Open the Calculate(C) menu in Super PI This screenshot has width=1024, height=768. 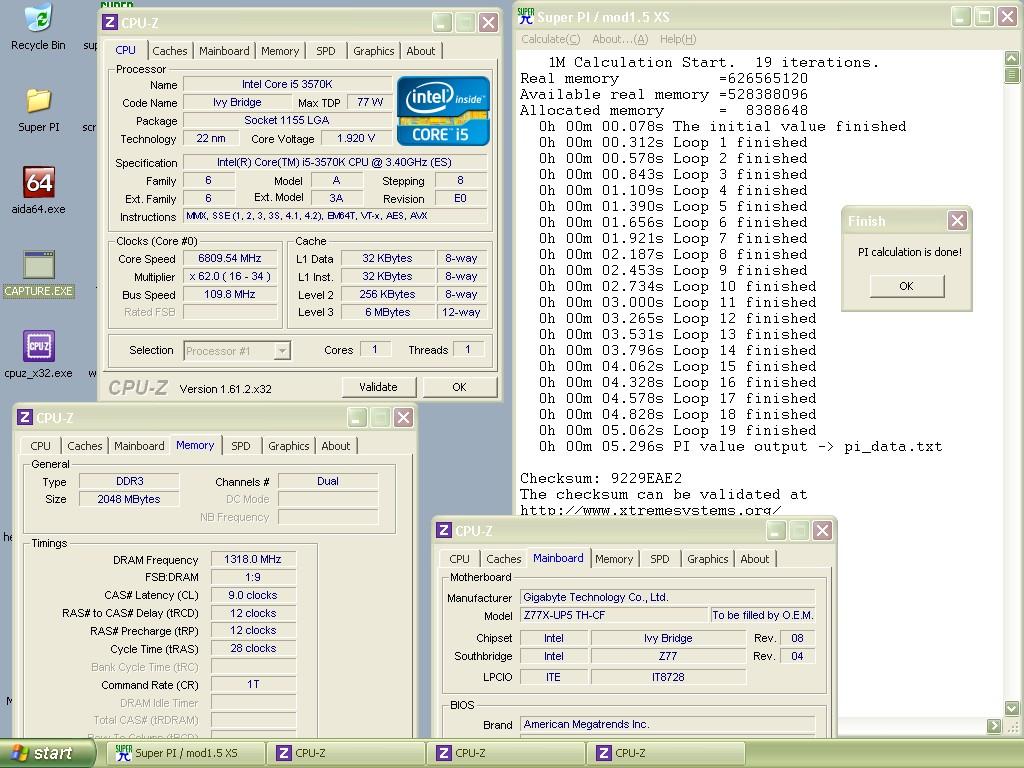[x=551, y=39]
